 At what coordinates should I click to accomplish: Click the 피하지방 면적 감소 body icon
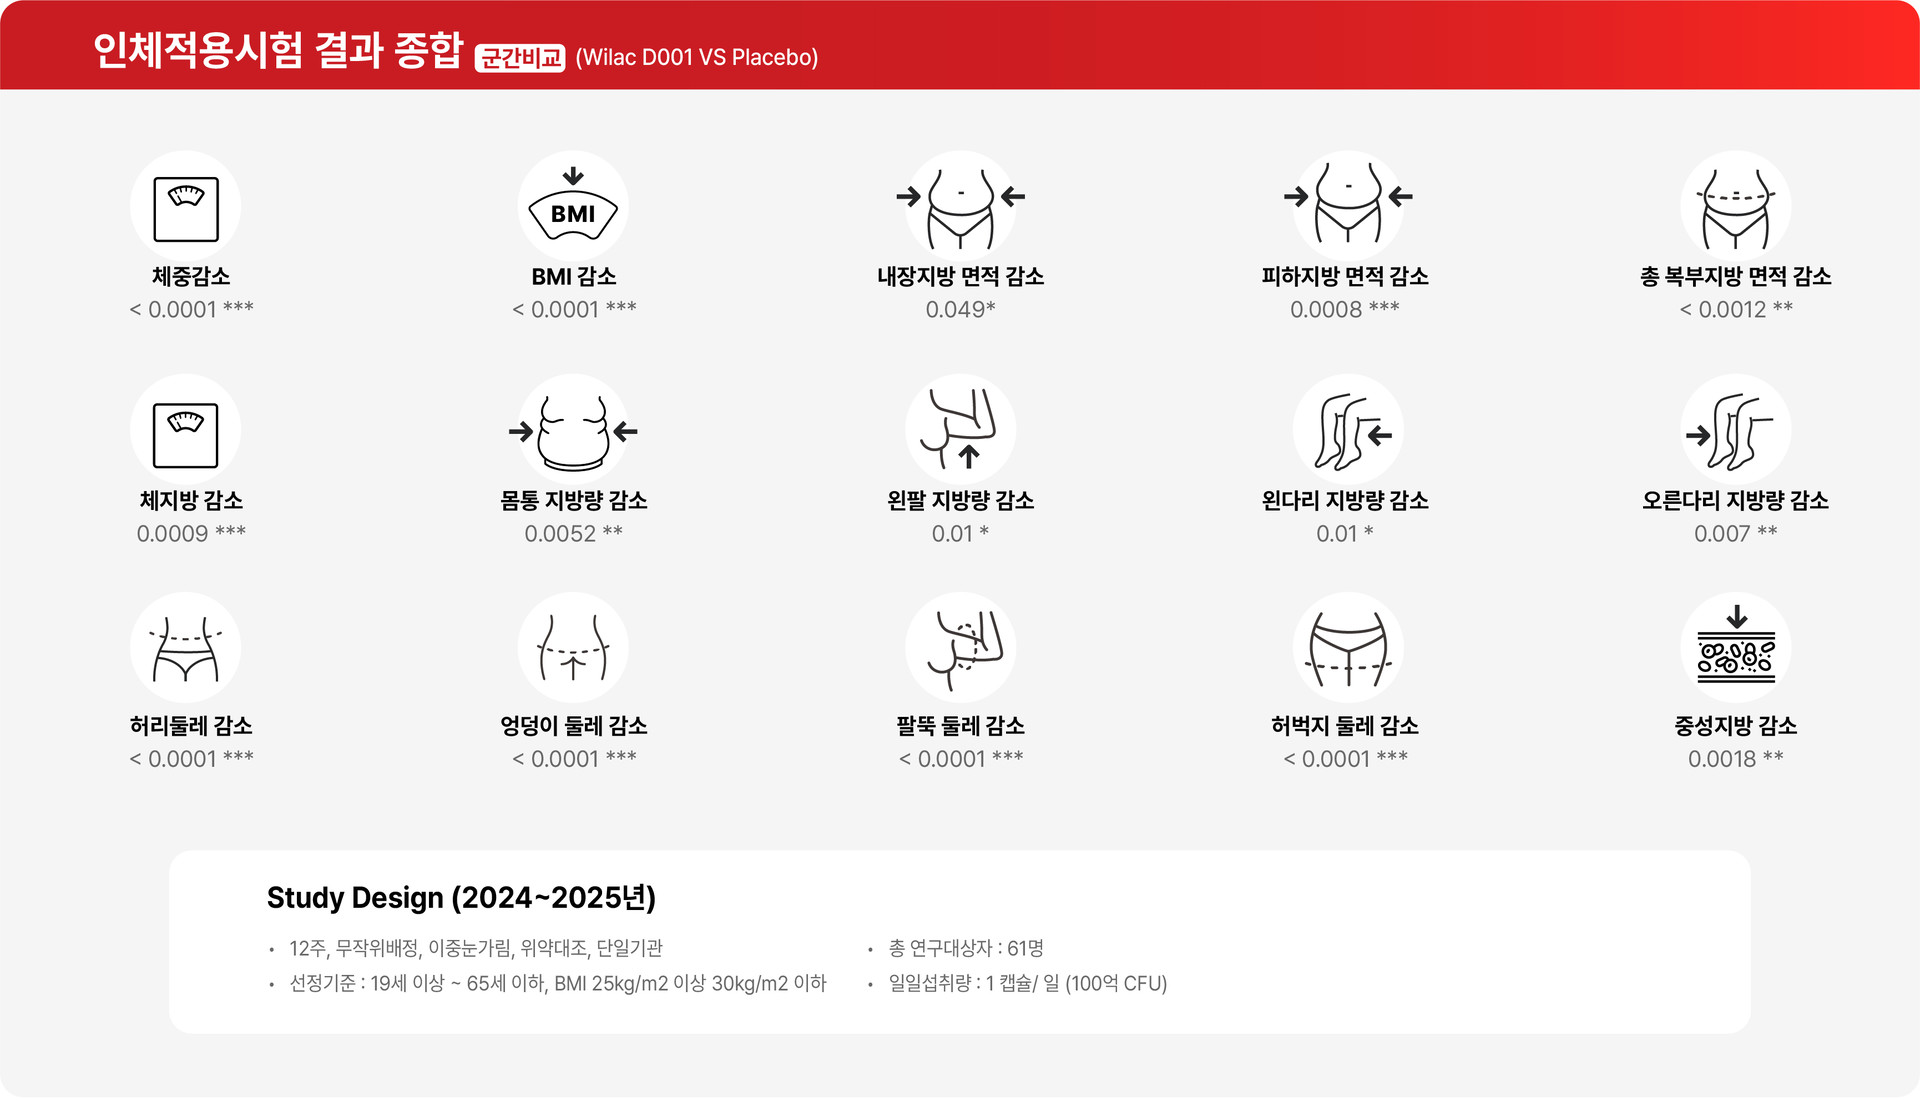1347,207
